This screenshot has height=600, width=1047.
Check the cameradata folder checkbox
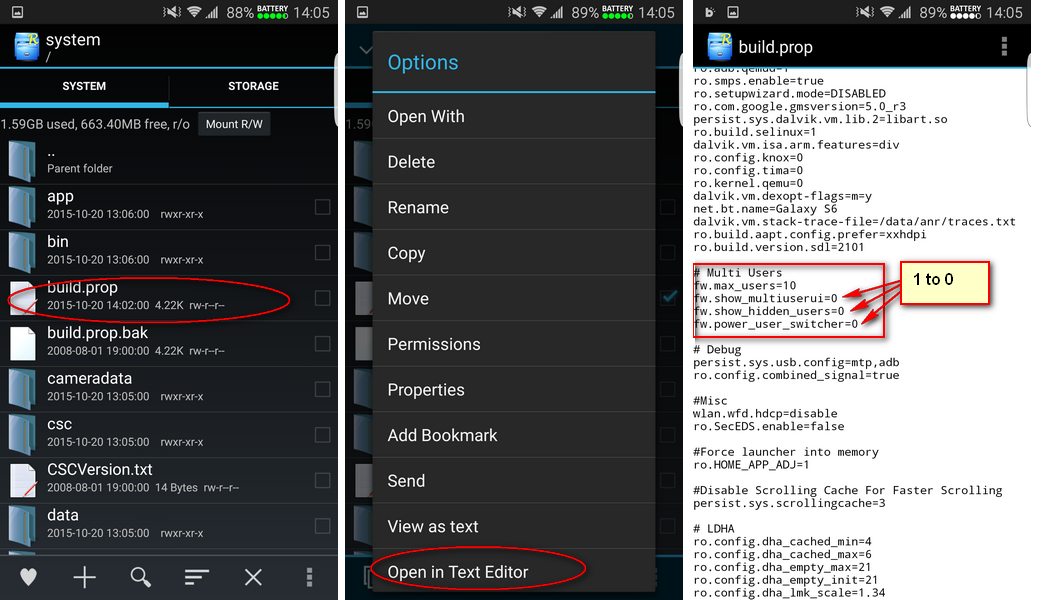[323, 389]
